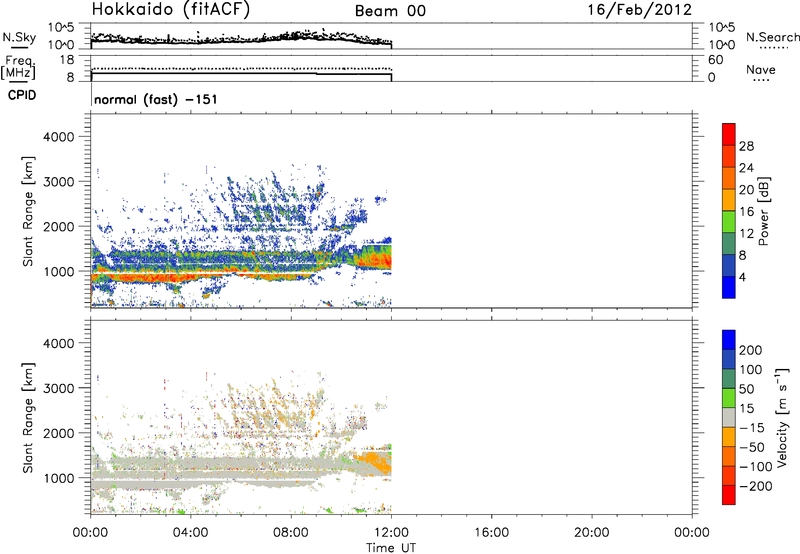Click the 'Beam 00' heading

point(390,11)
